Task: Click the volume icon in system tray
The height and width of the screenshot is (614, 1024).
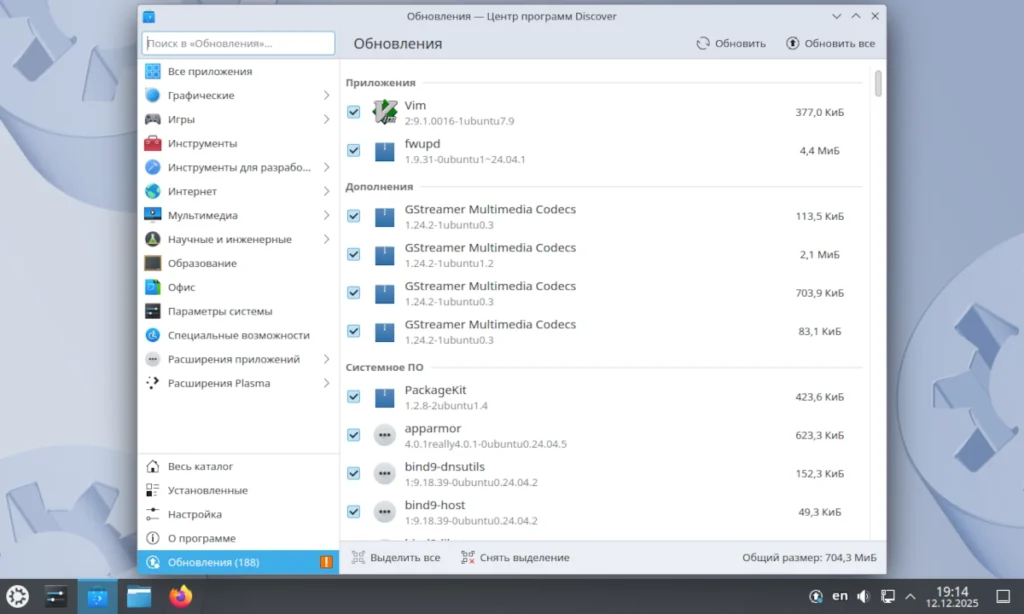Action: point(863,596)
